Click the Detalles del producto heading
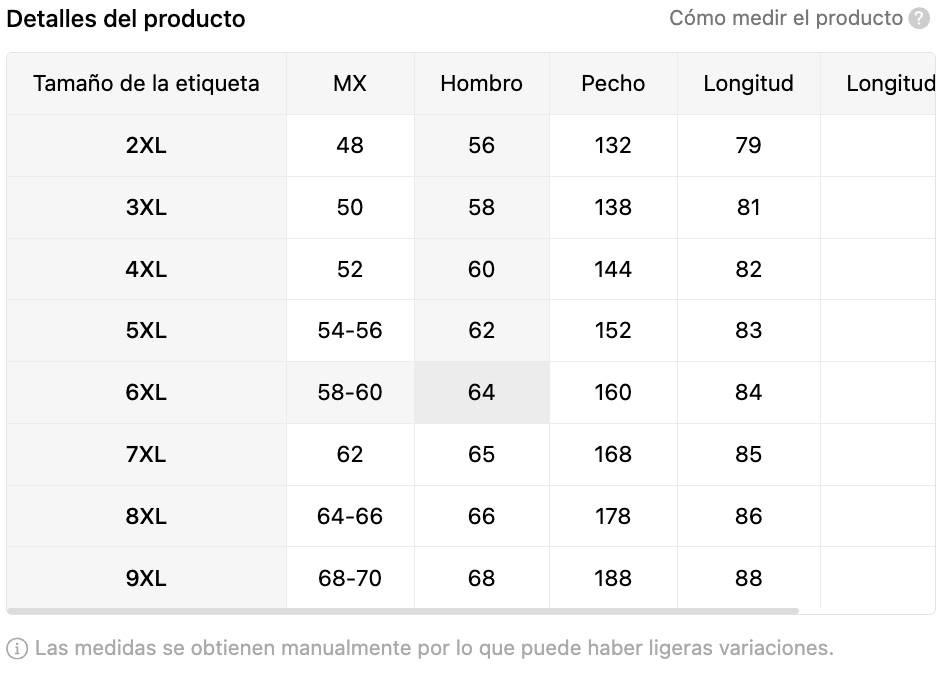 (x=126, y=19)
